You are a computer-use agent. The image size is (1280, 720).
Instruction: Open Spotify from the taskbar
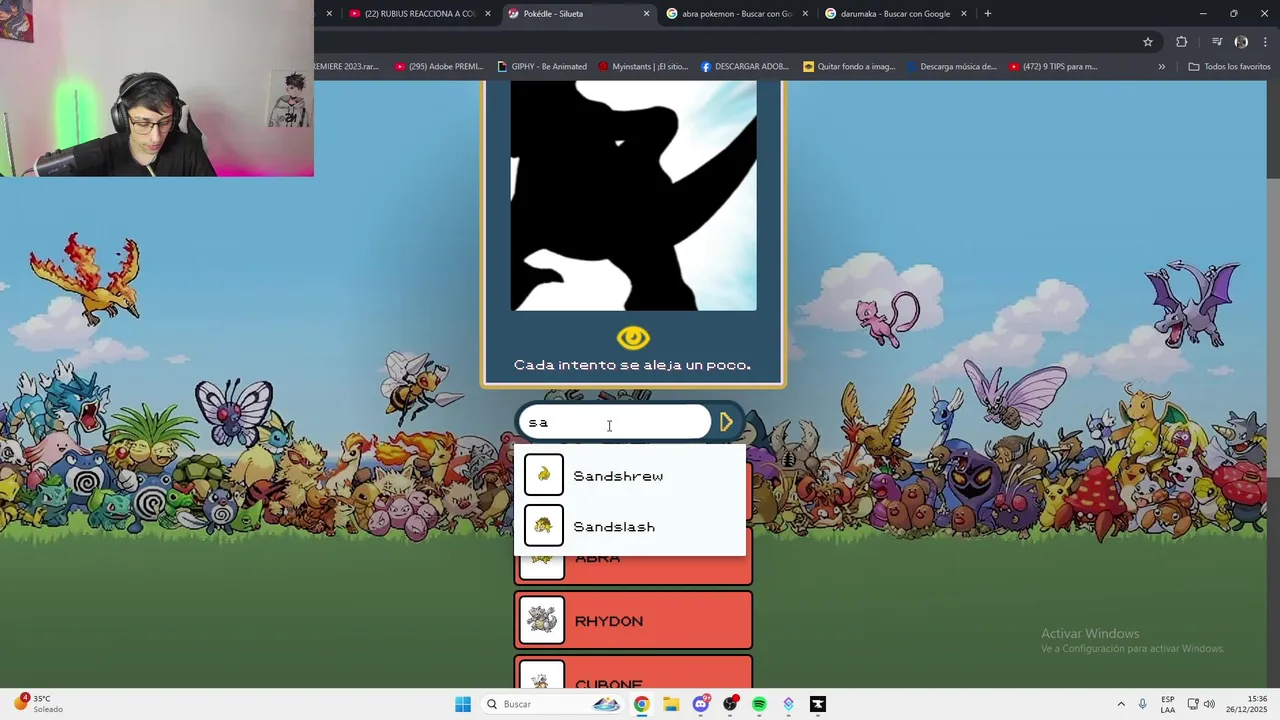759,704
